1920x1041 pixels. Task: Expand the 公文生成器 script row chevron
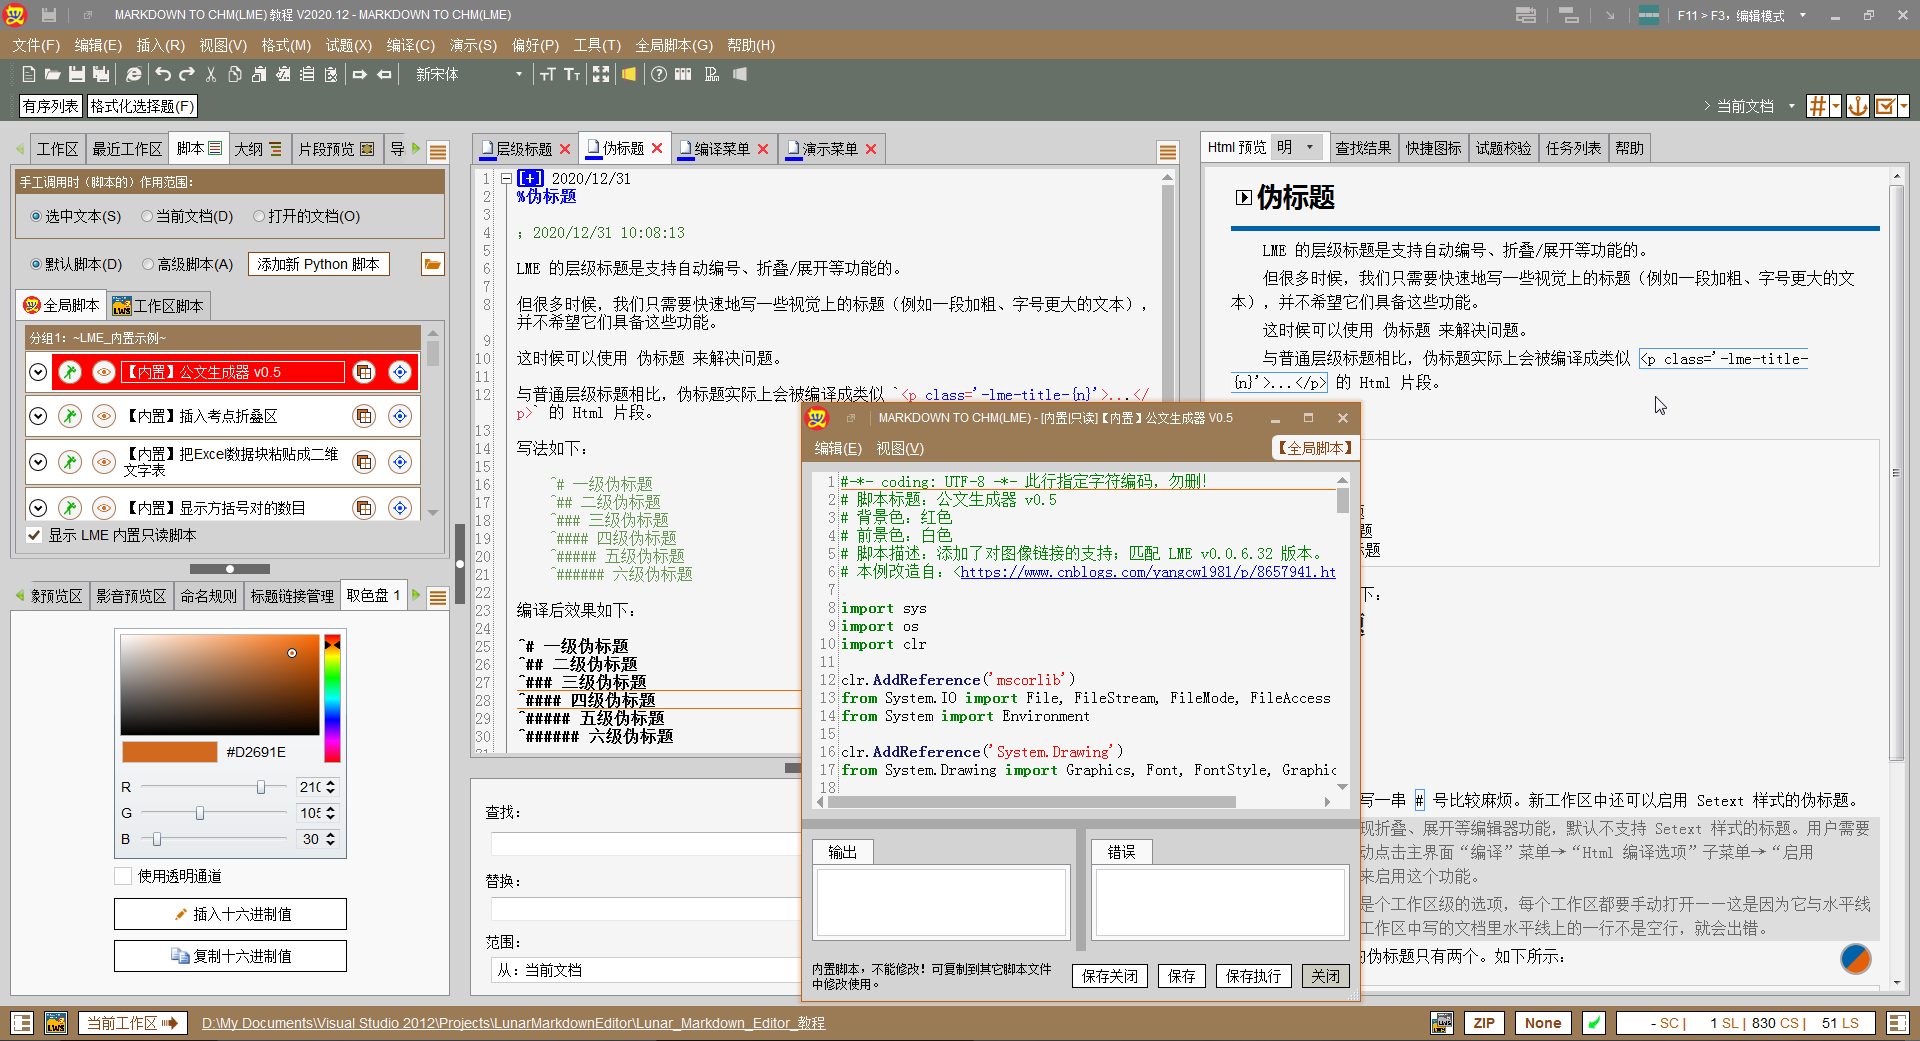38,372
